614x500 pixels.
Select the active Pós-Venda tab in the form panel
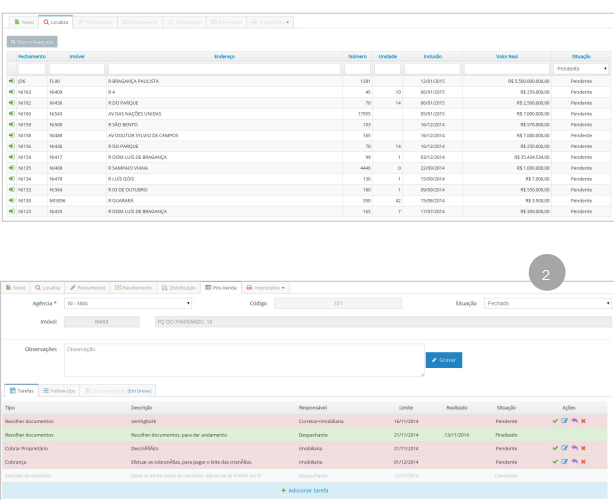[221, 288]
